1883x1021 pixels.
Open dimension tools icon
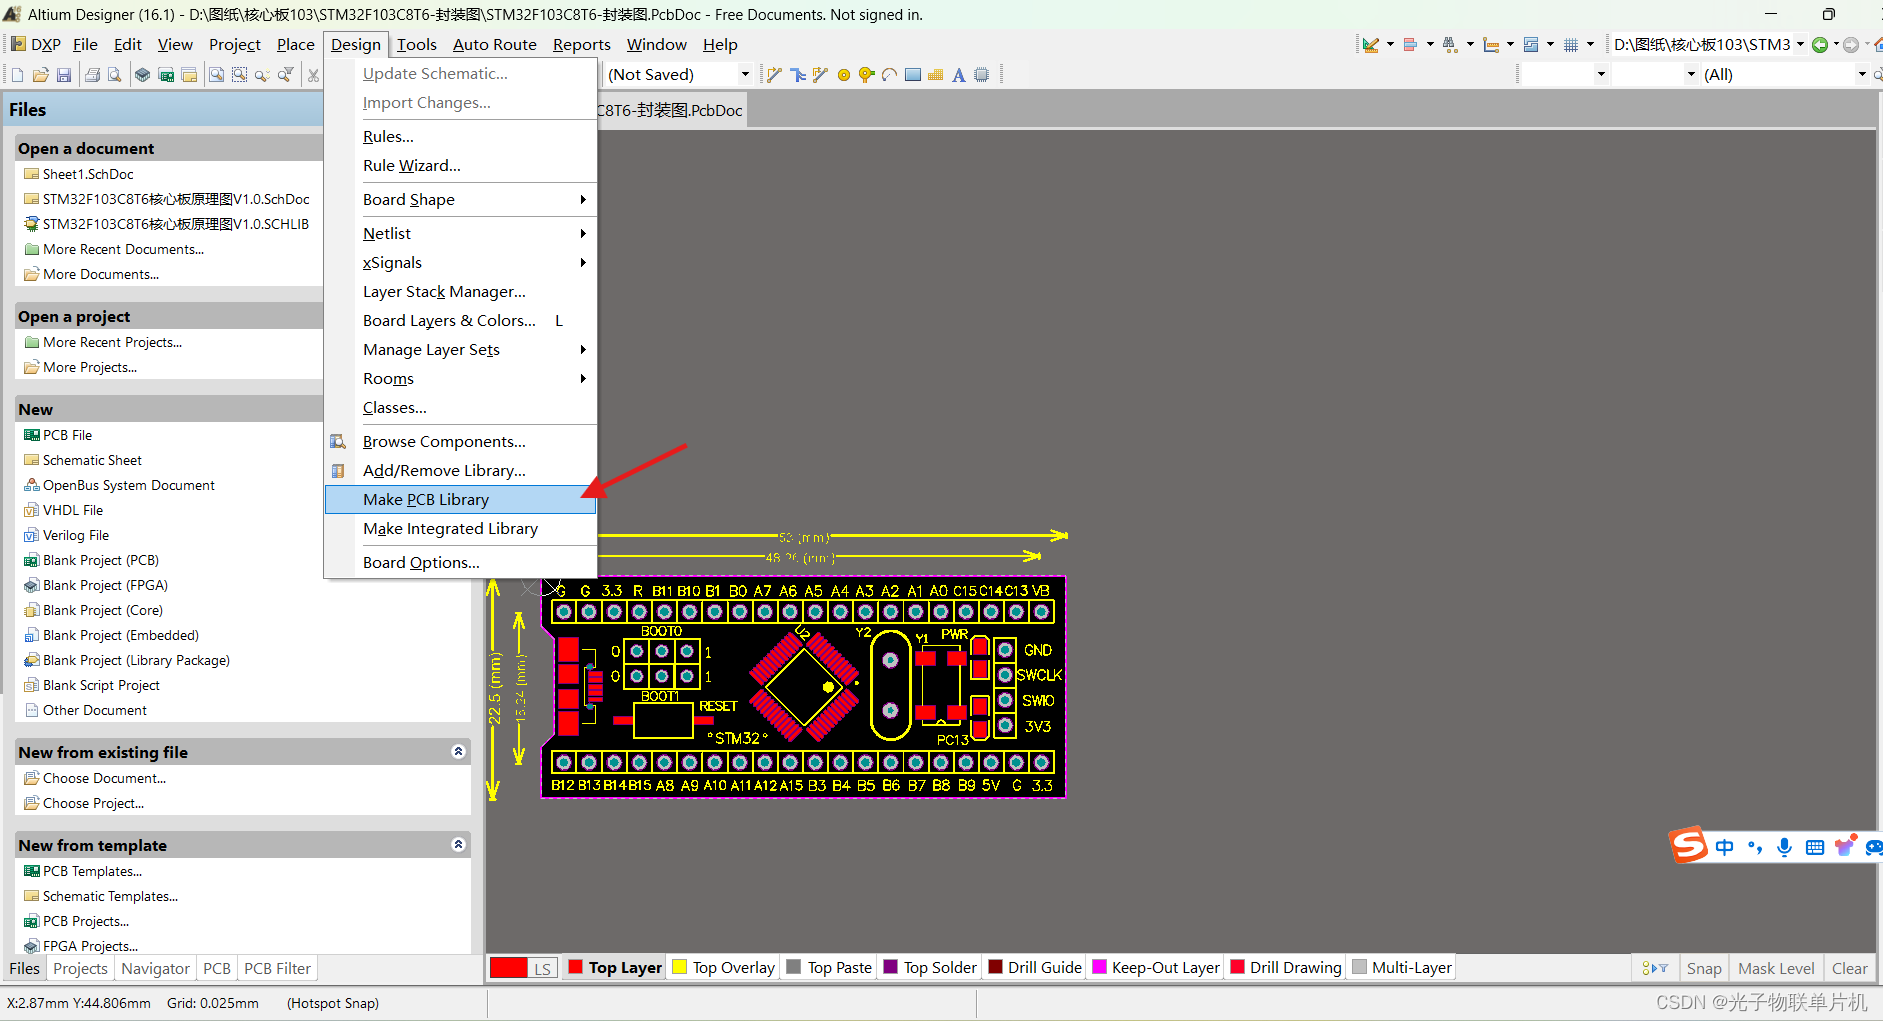(1491, 45)
